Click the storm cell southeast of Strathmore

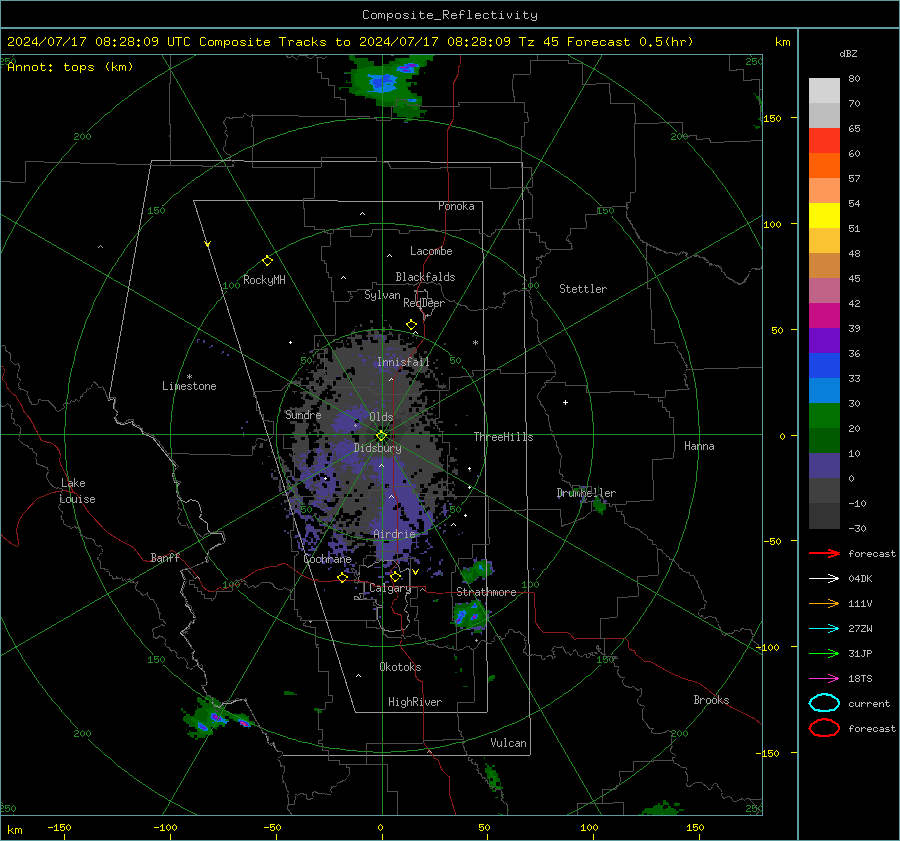470,616
